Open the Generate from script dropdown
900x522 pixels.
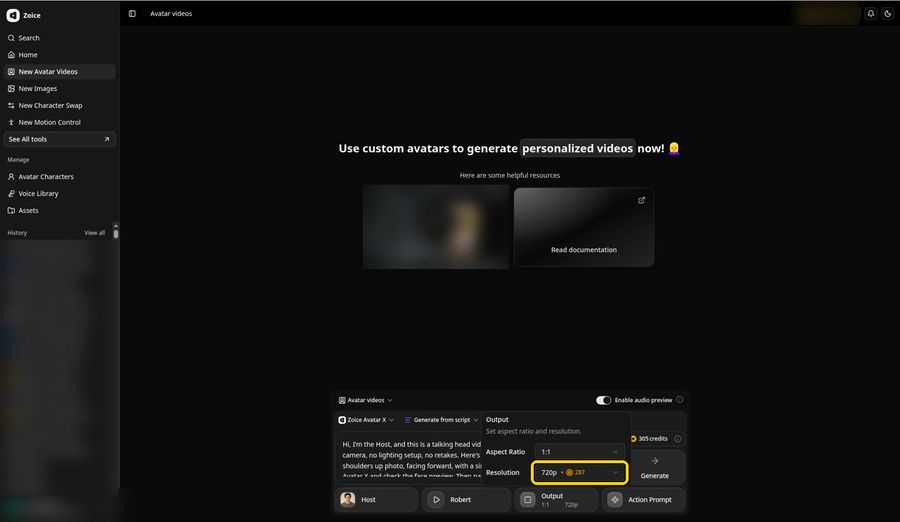[x=441, y=420]
